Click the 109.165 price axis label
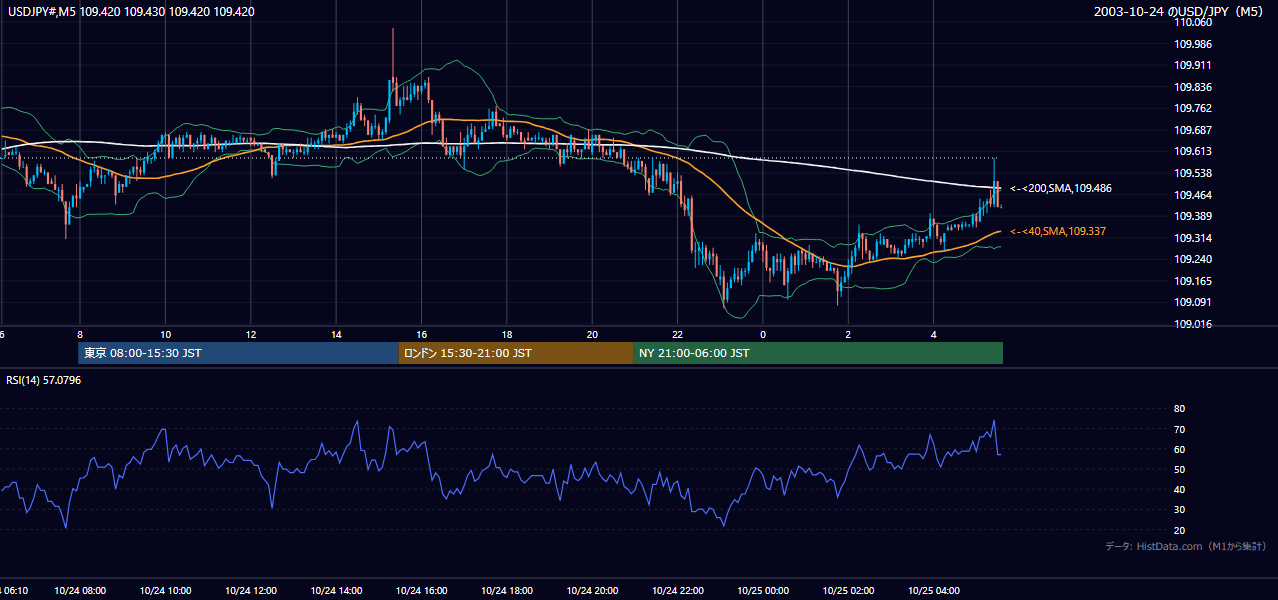 (x=1194, y=281)
